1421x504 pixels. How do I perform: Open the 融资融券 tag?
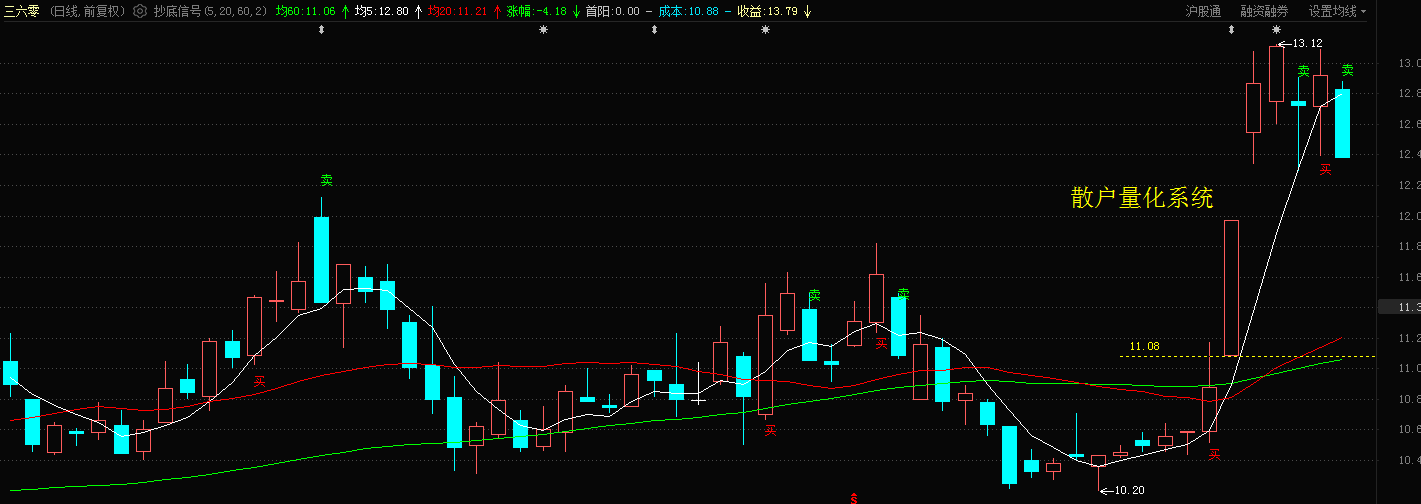point(1264,12)
